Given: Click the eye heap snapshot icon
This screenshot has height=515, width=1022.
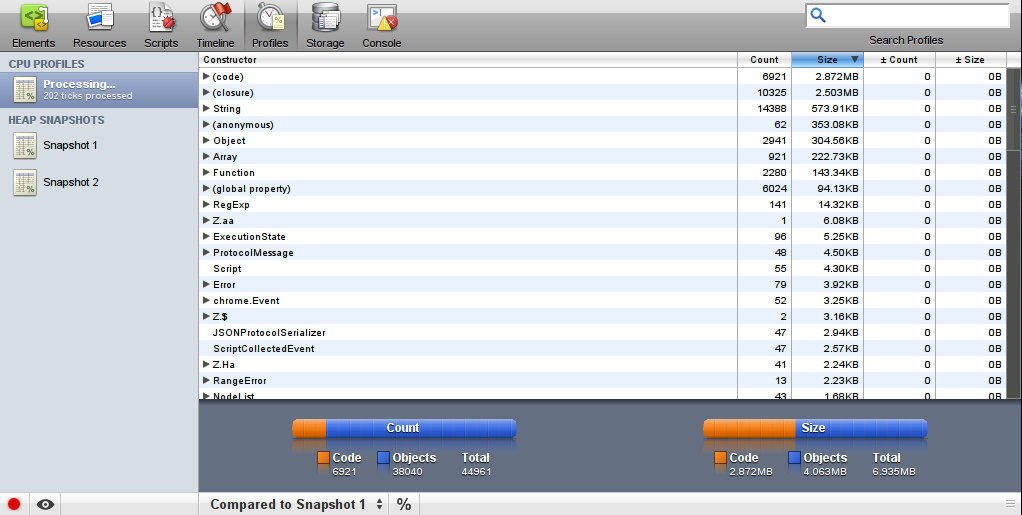Looking at the screenshot, I should [x=45, y=504].
